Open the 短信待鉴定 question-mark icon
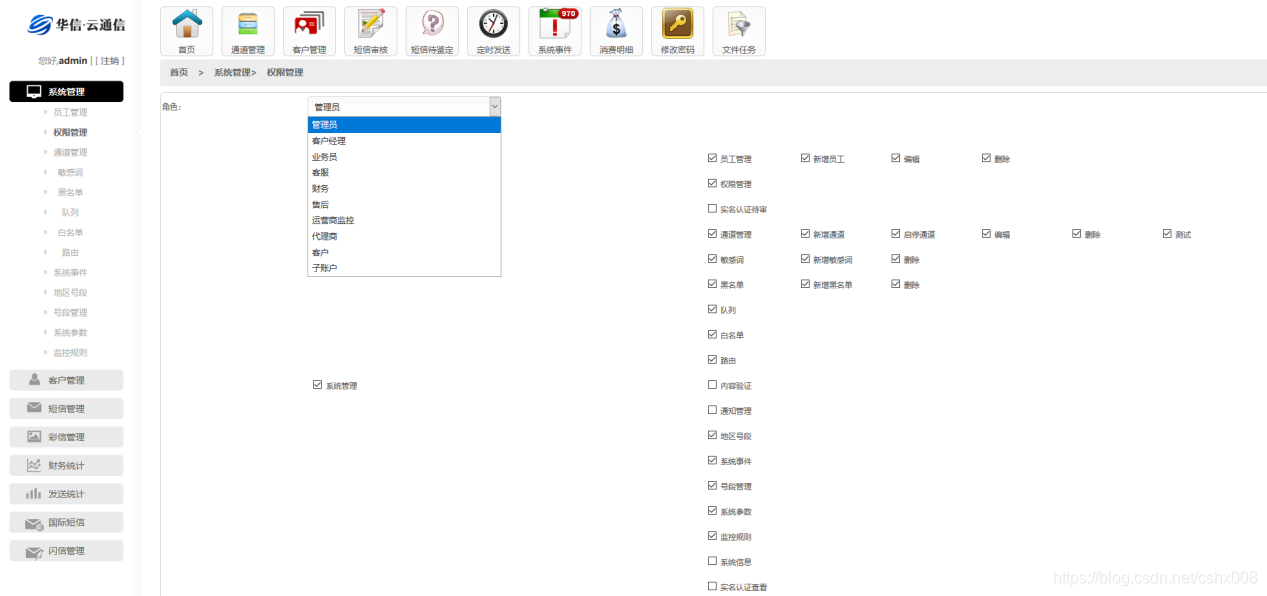 [432, 31]
